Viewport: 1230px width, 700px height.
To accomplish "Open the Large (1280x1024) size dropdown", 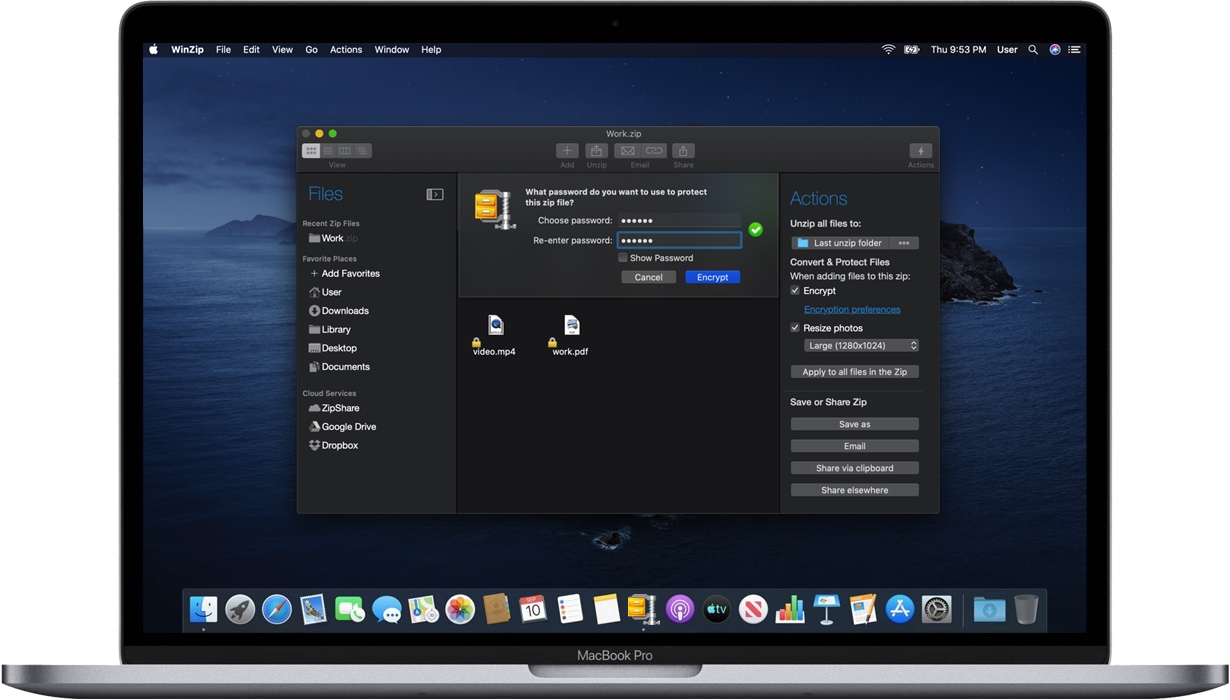I will (x=861, y=346).
